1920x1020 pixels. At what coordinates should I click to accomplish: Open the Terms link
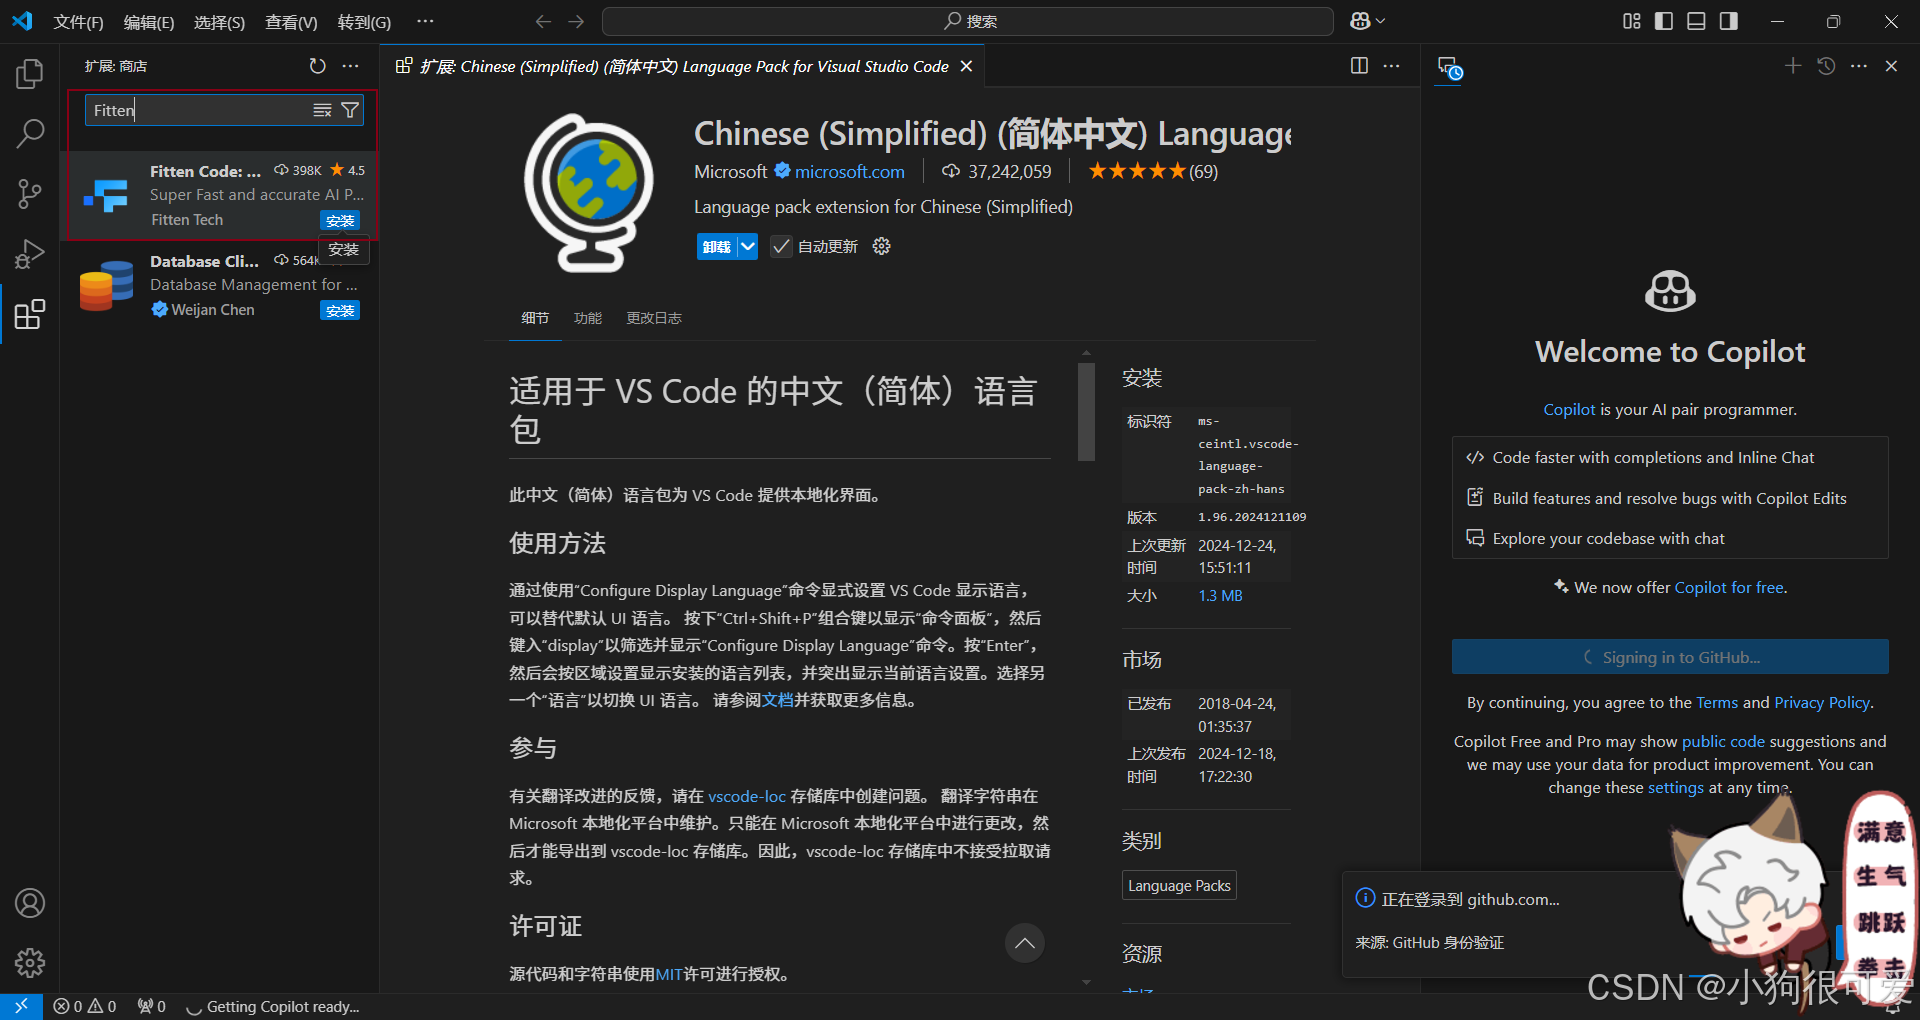coord(1717,703)
